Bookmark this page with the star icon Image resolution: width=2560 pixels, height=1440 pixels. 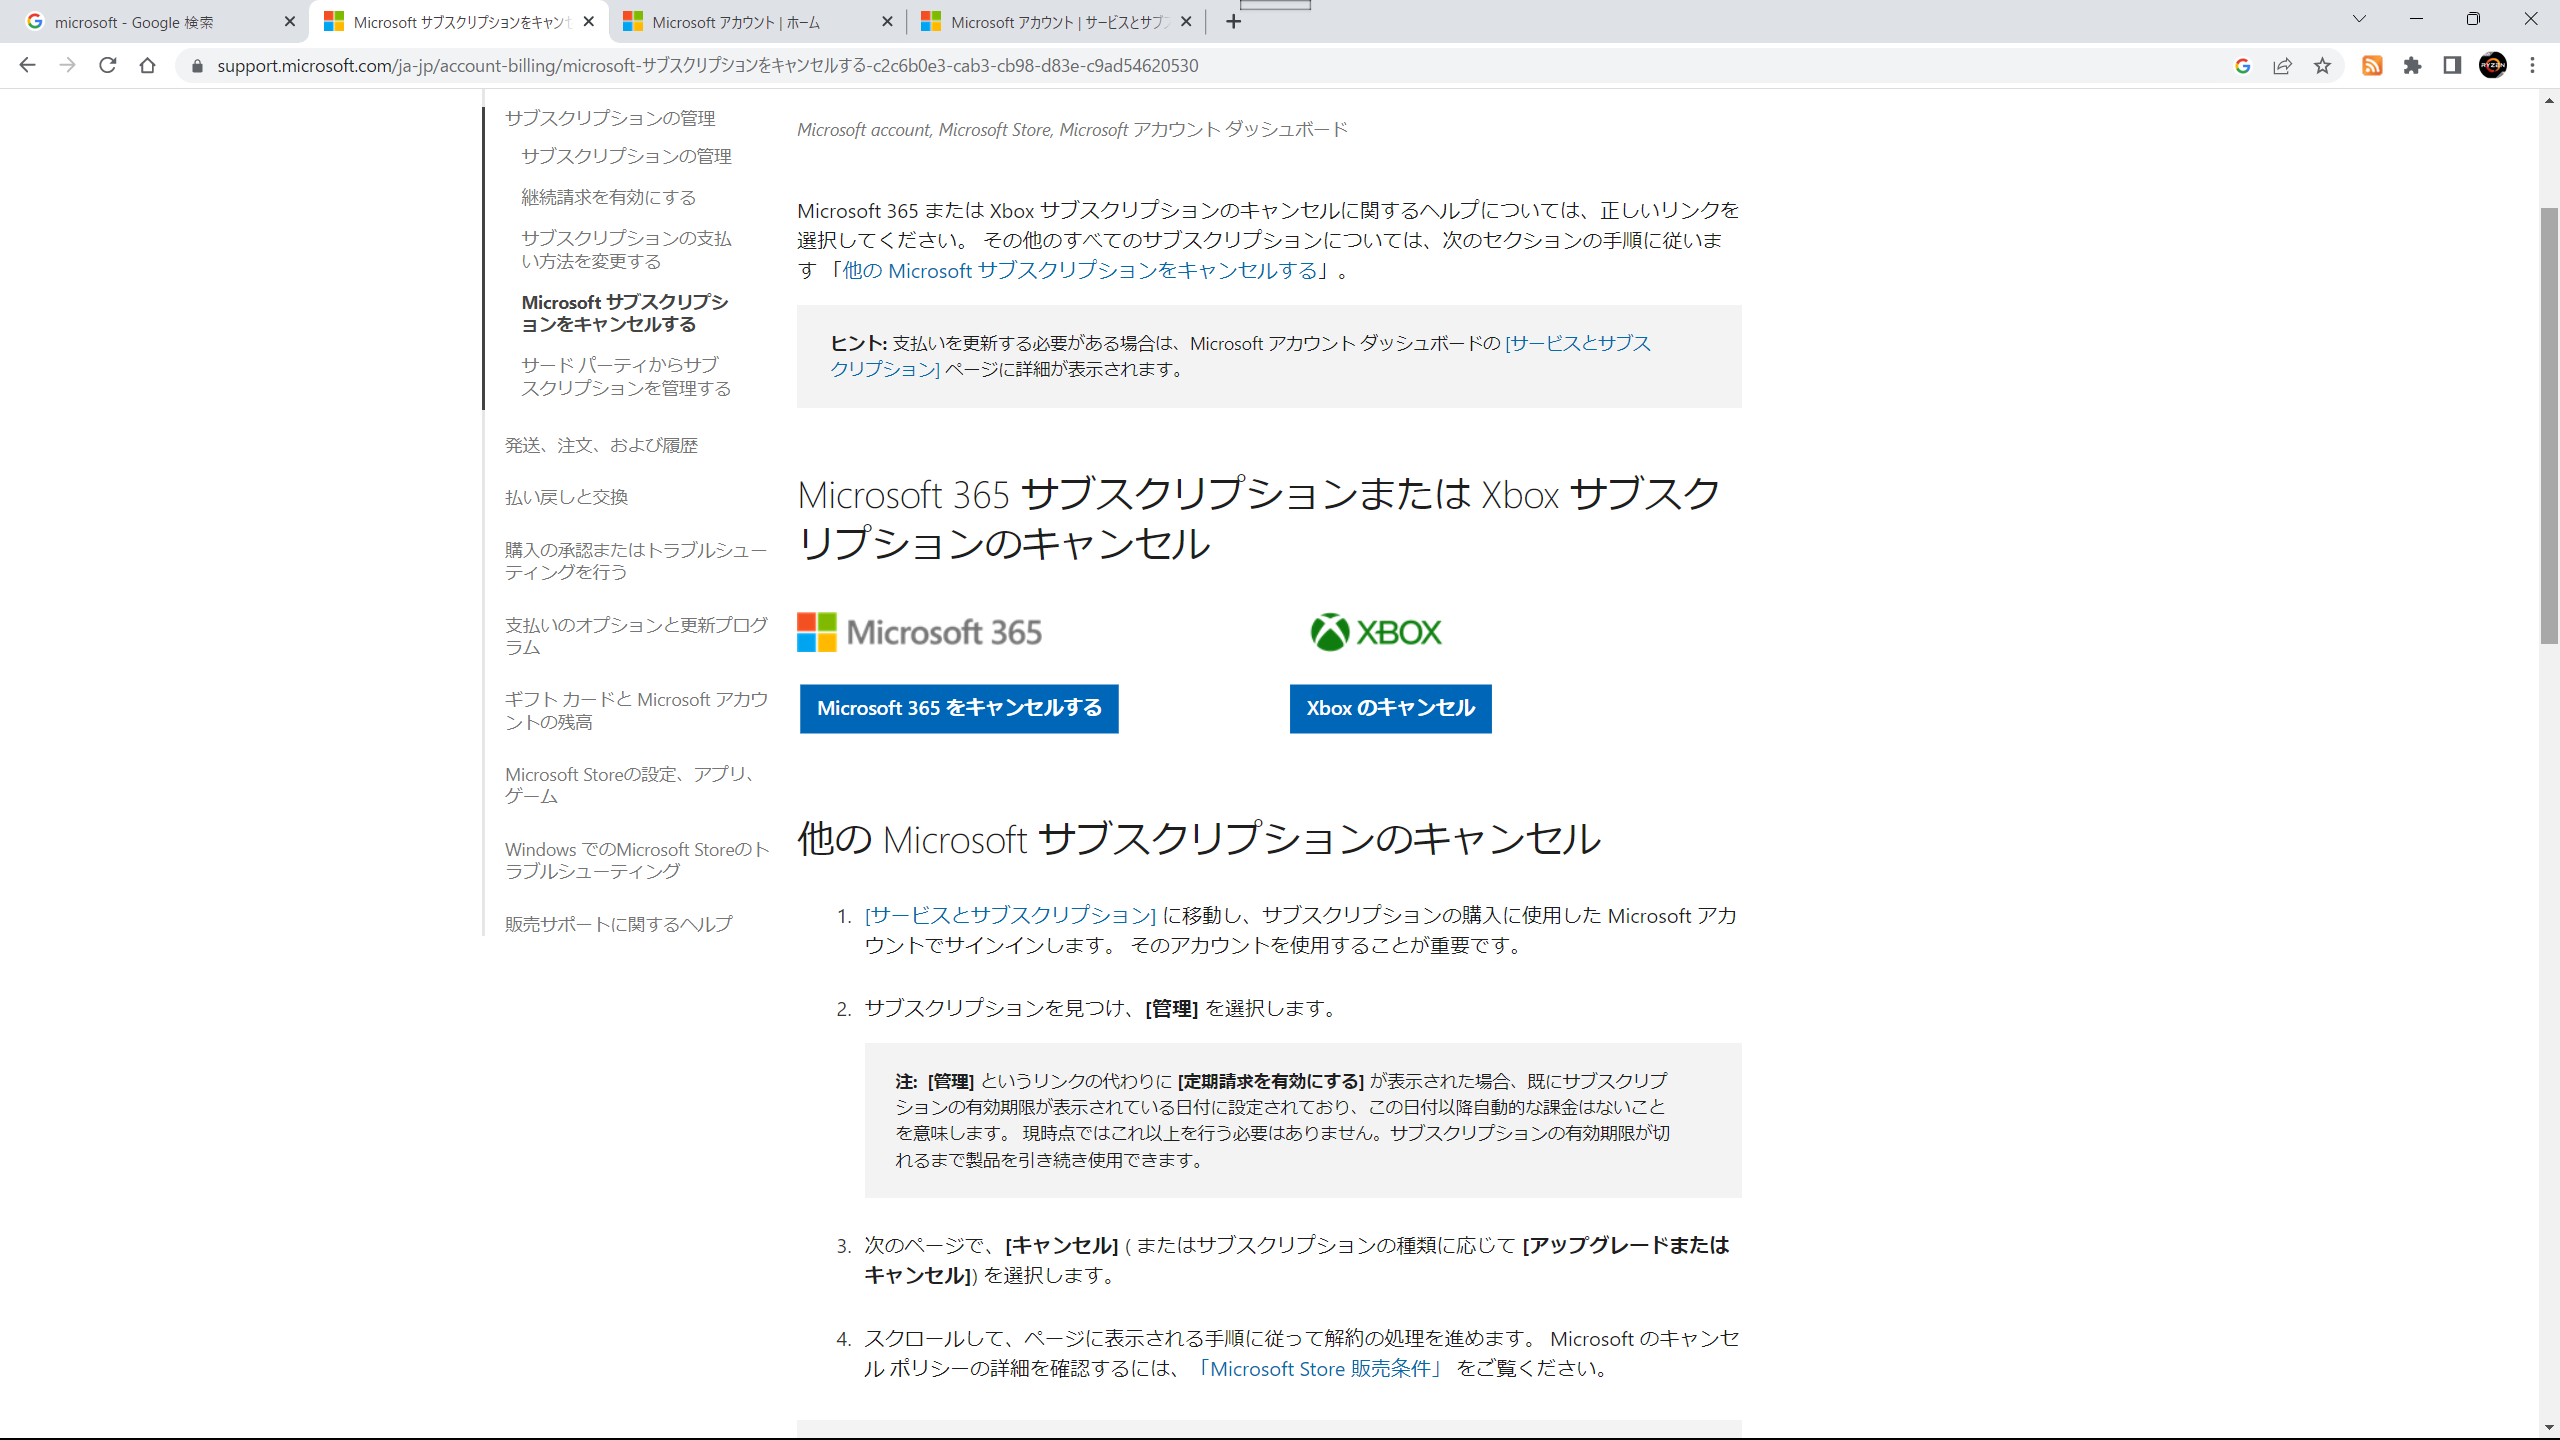(2322, 66)
